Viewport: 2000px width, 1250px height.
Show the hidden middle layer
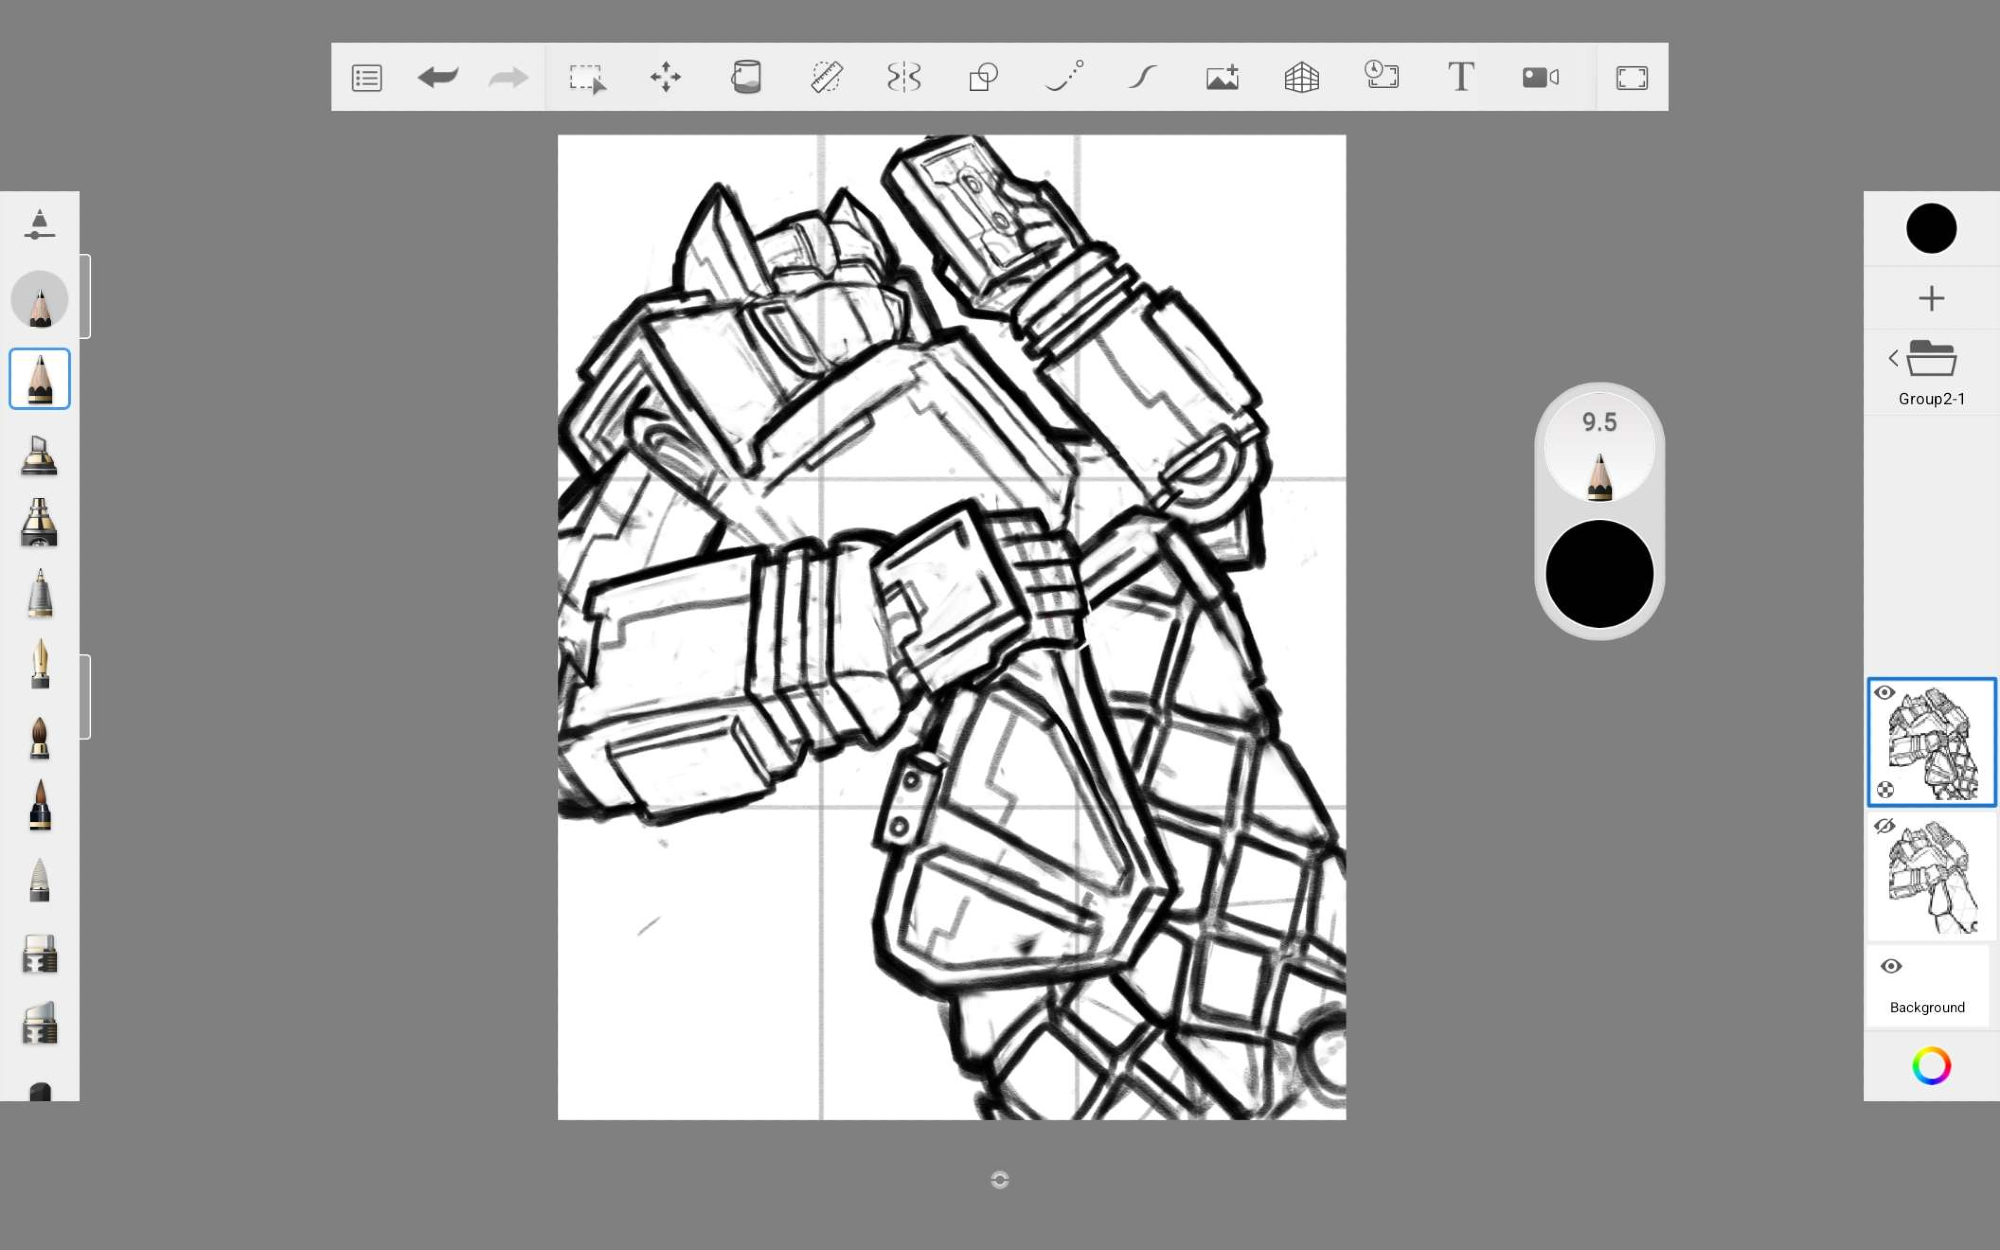1885,826
